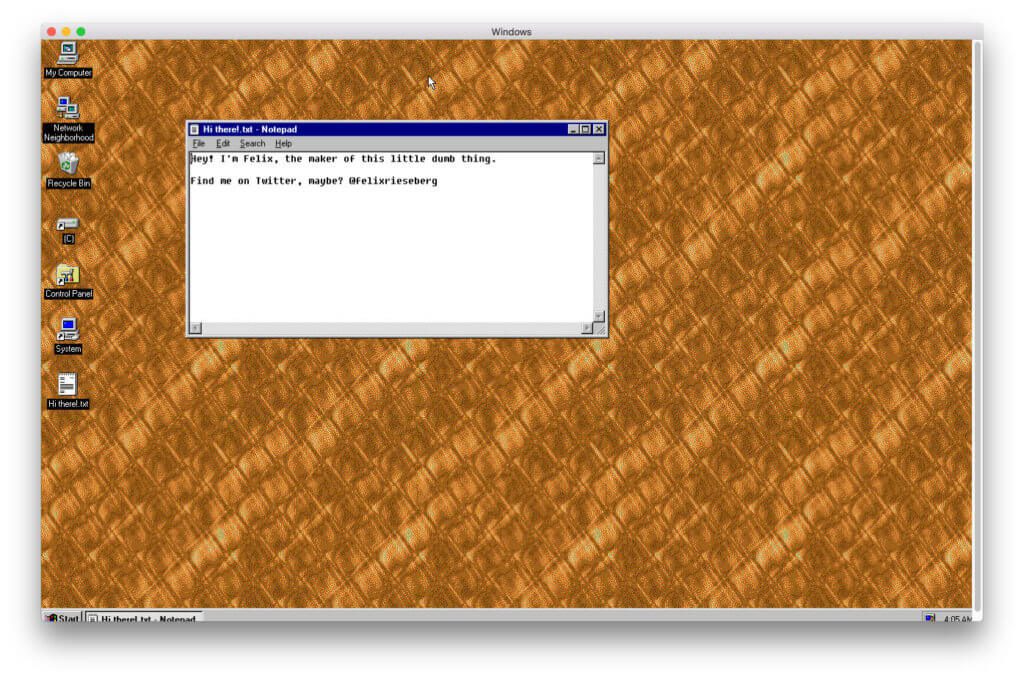Screen dimensions: 1024x680
Task: Open the Help menu in Notepad
Action: coord(283,144)
